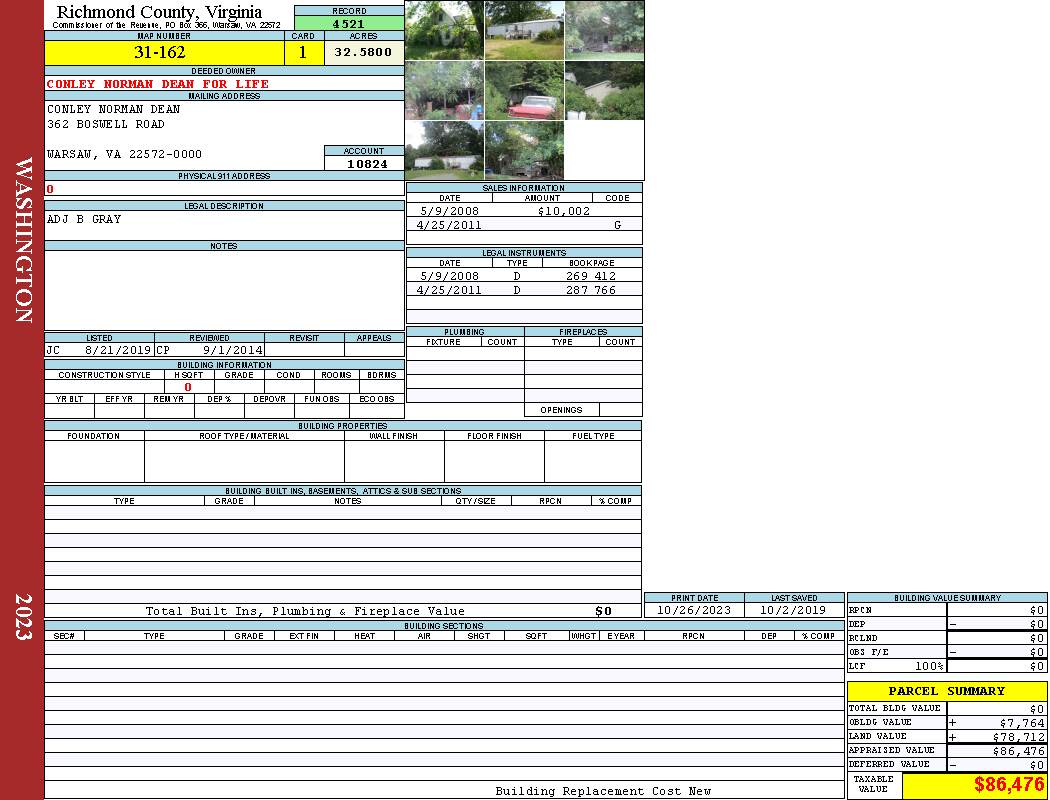Click the legal description ADJ B GRAY
The width and height of the screenshot is (1050, 800).
pos(84,219)
